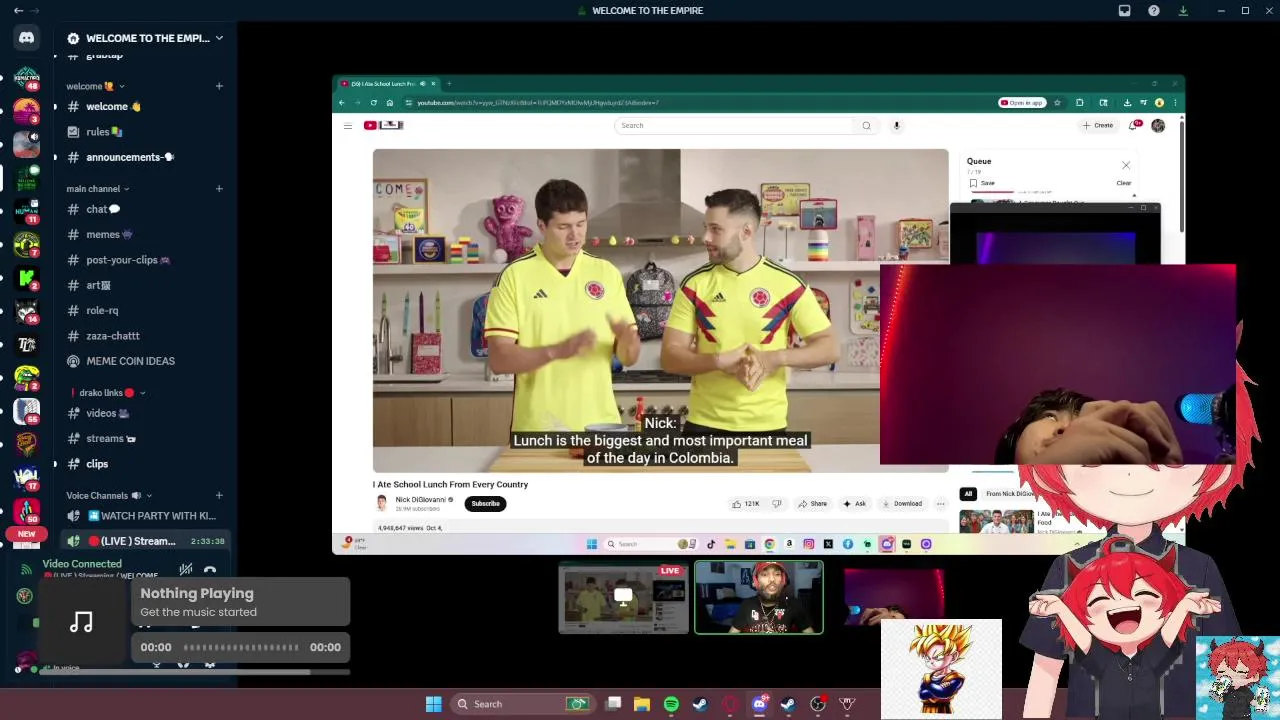Open more actions ellipsis under the video
The image size is (1280, 720).
[940, 503]
